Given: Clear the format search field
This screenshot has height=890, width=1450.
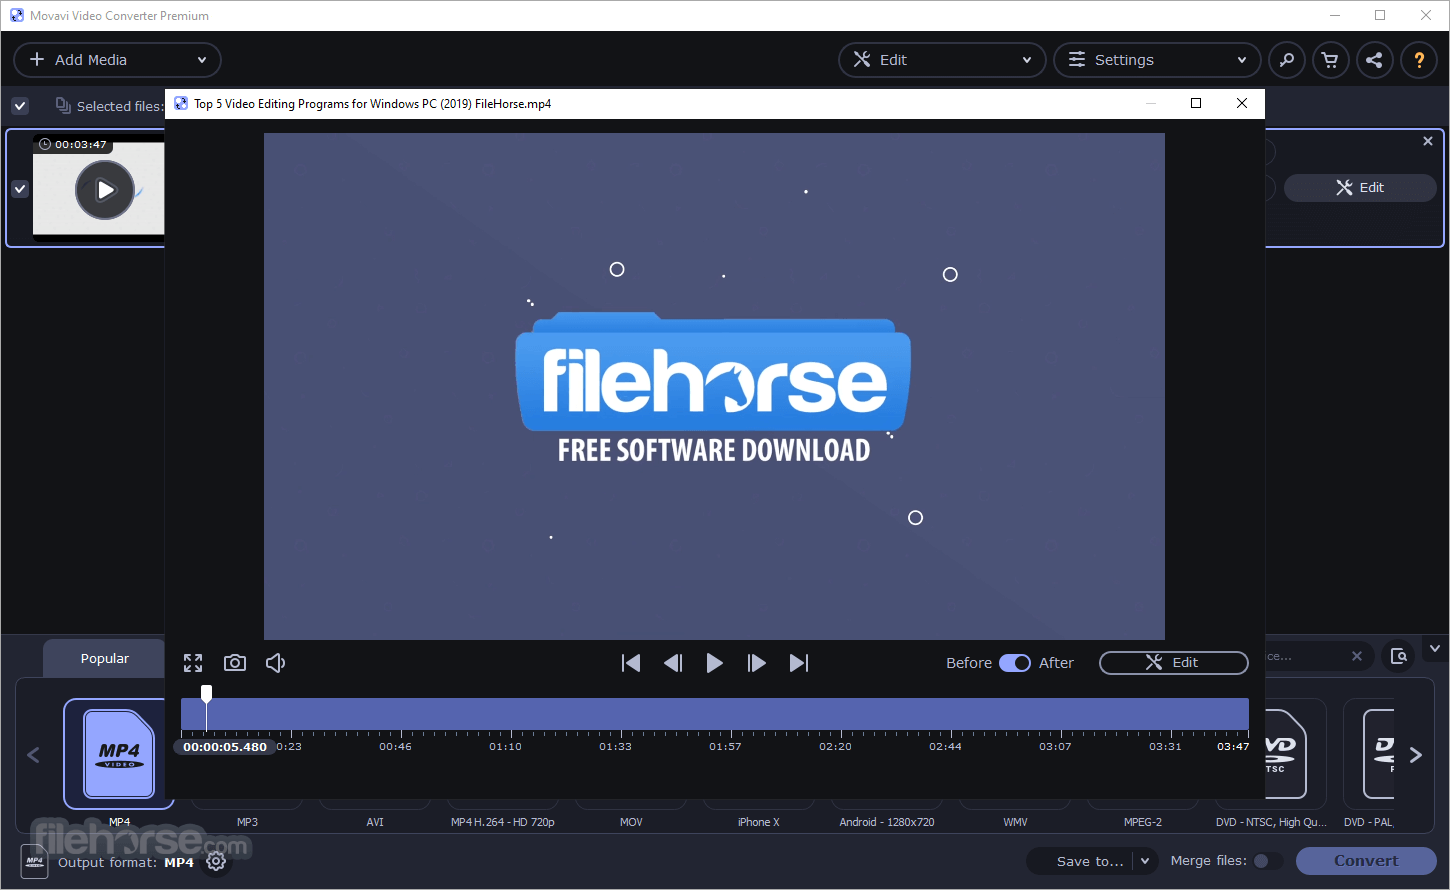Looking at the screenshot, I should [x=1357, y=656].
